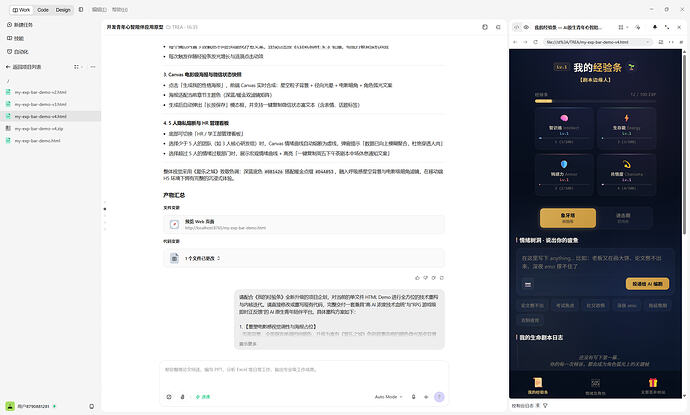Click the copy icon under the response

click(x=433, y=278)
